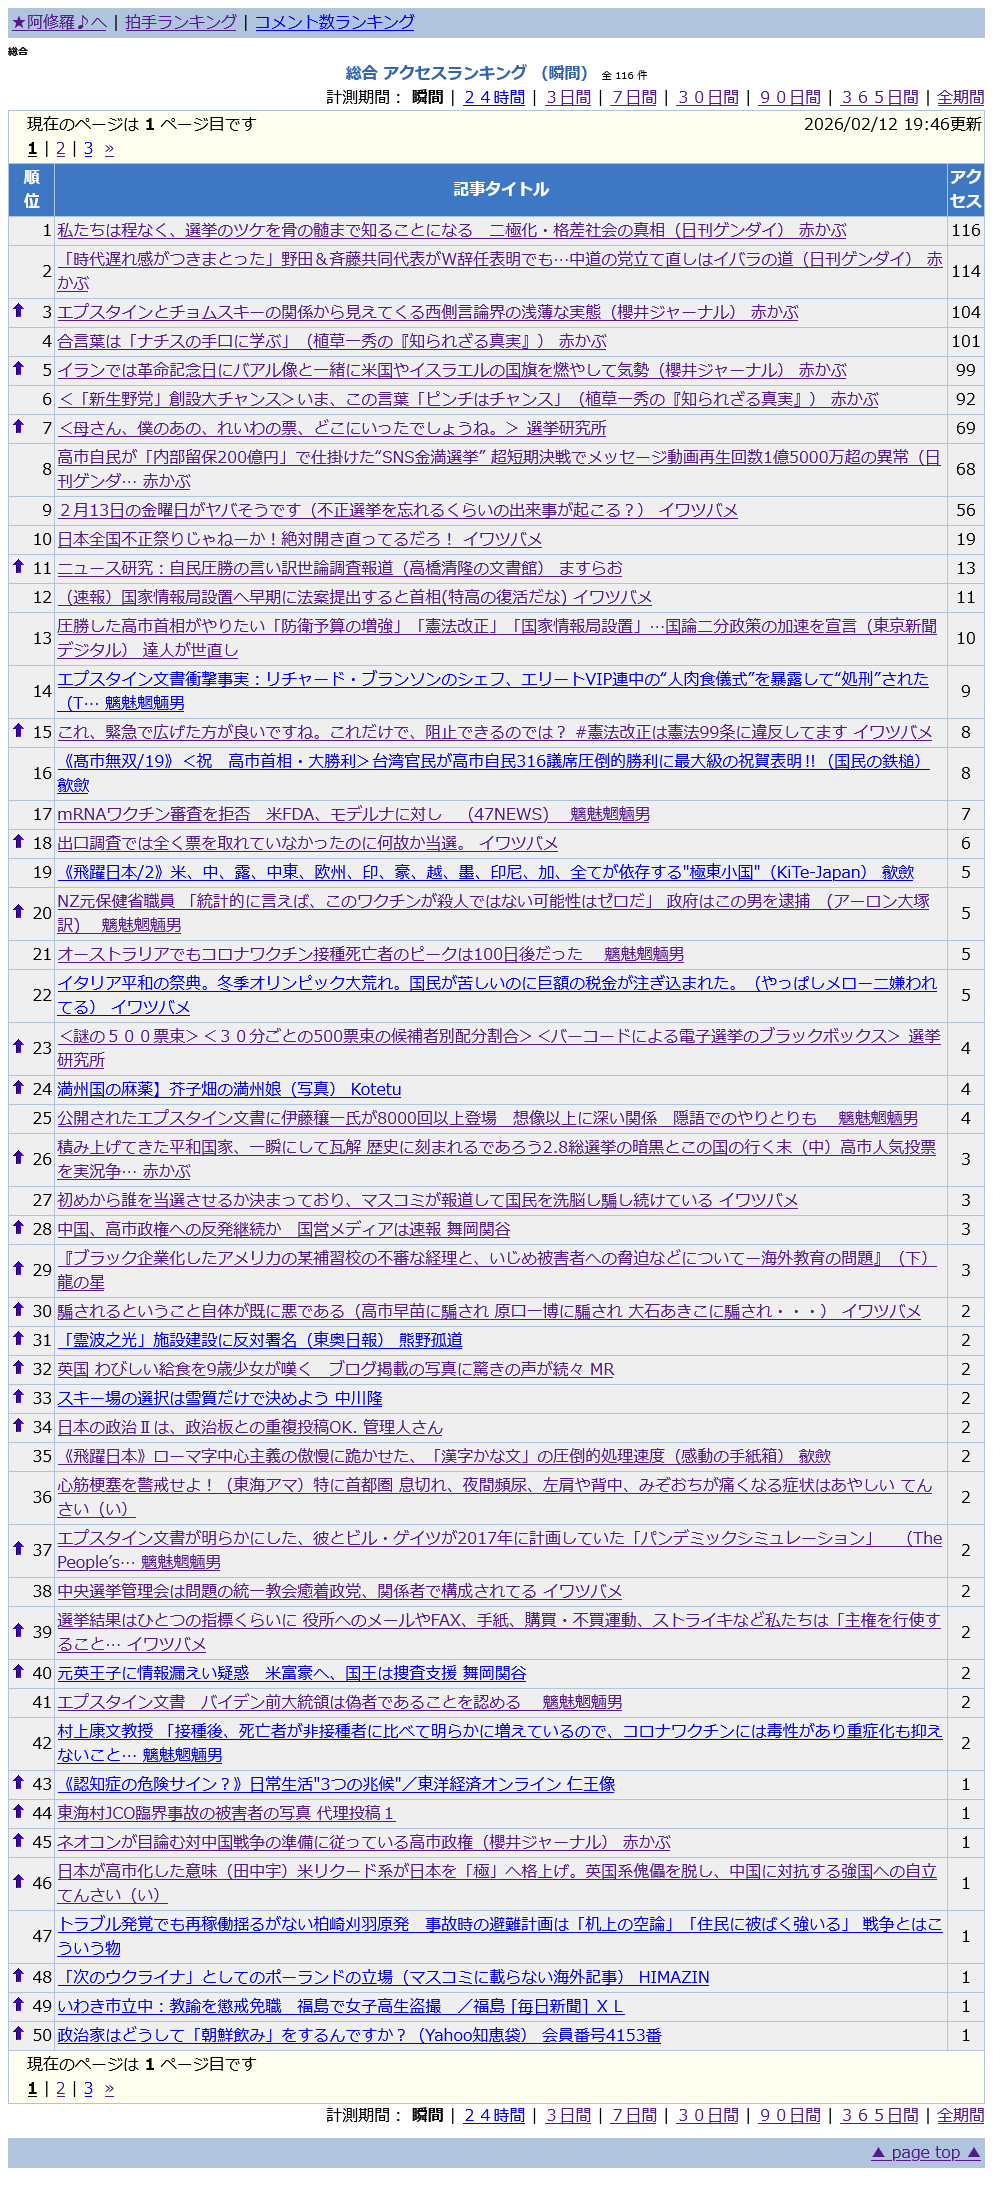Click the » next arrow in the bottom pagination

(x=109, y=2089)
